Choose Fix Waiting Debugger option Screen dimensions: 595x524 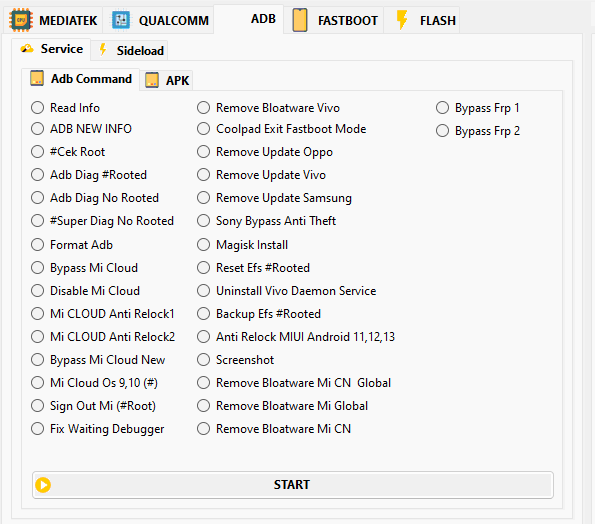[x=98, y=429]
